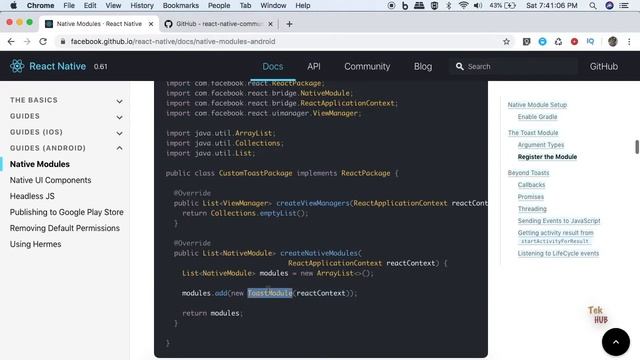
Task: Switch to the GitHub react-native-community browser tab
Action: 218,24
